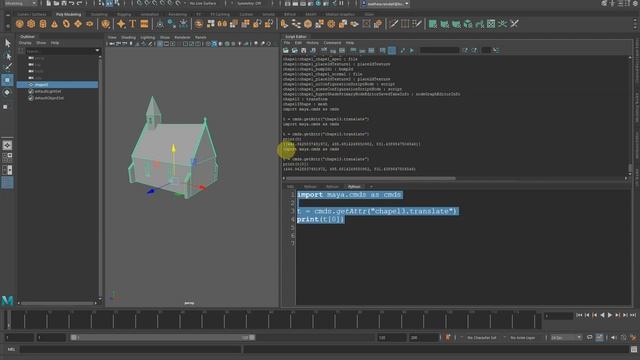Select chapel1 node in the Outliner
The image size is (640, 360).
[x=58, y=84]
